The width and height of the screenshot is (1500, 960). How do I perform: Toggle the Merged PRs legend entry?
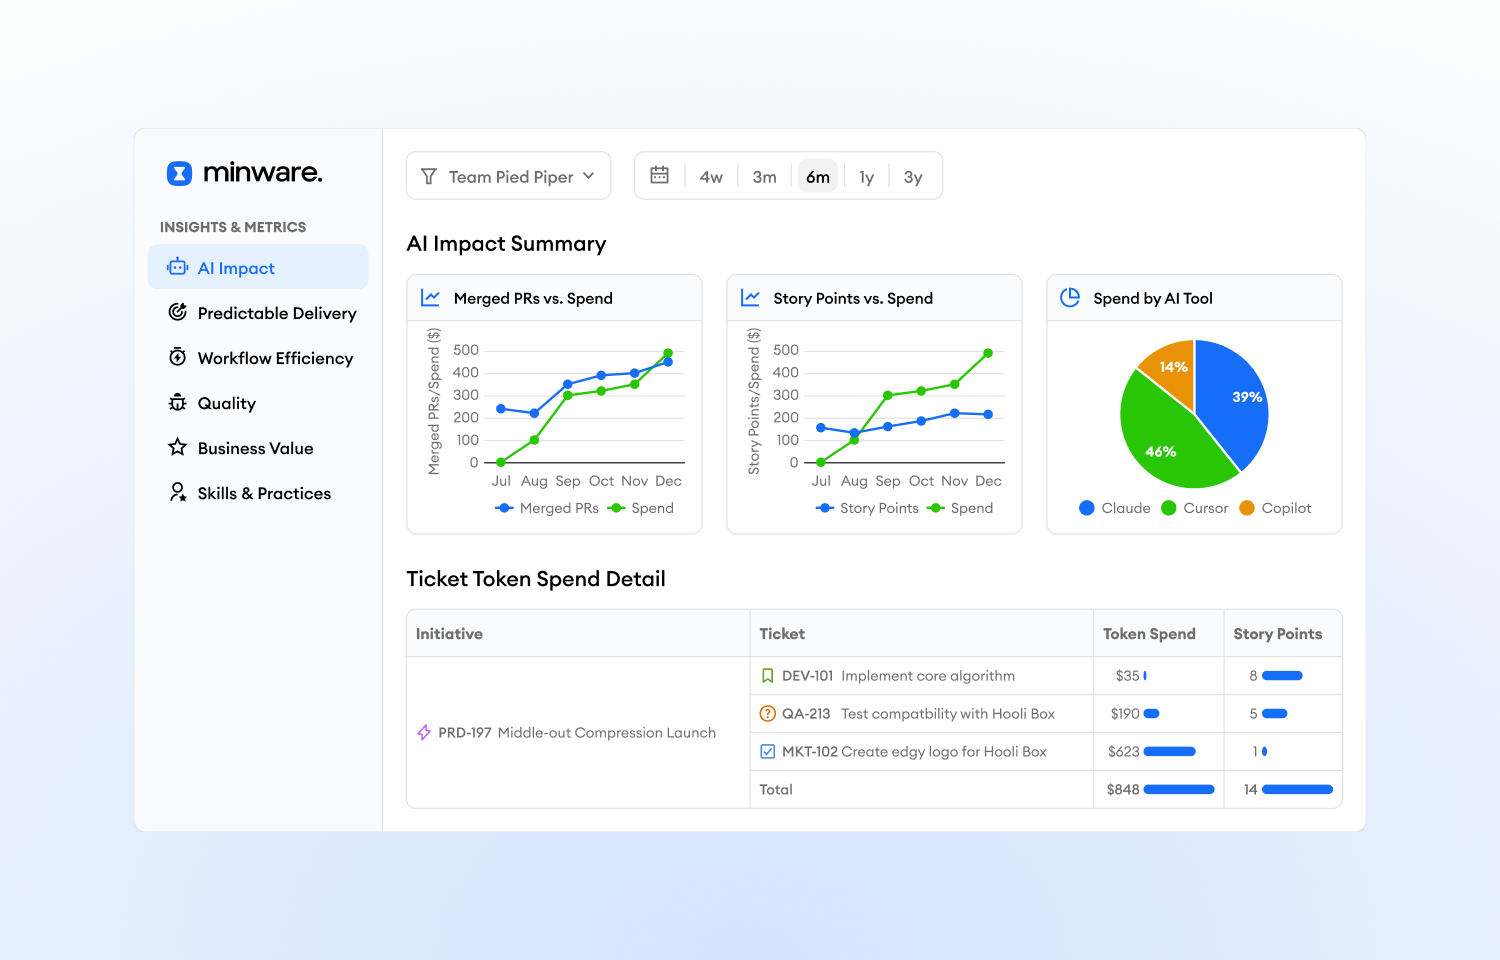[547, 508]
